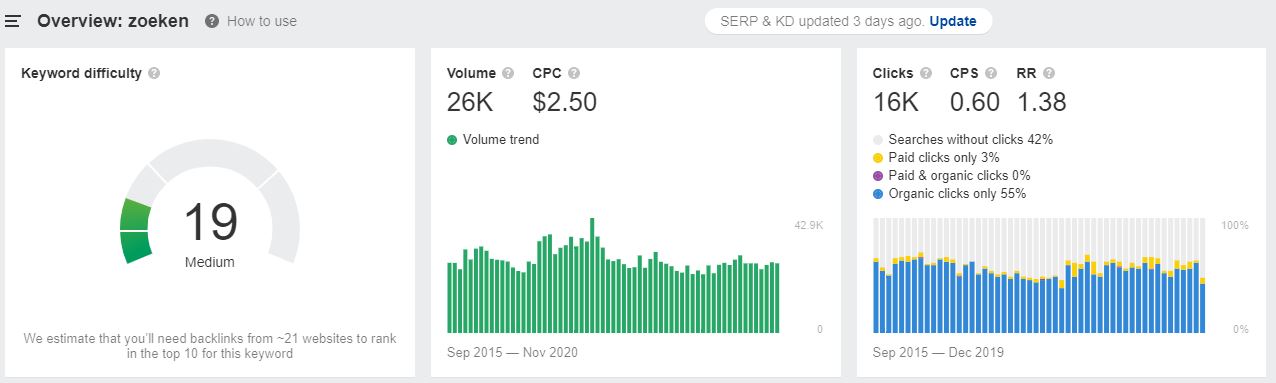This screenshot has width=1276, height=383.
Task: Click the Medium difficulty label
Action: point(210,262)
